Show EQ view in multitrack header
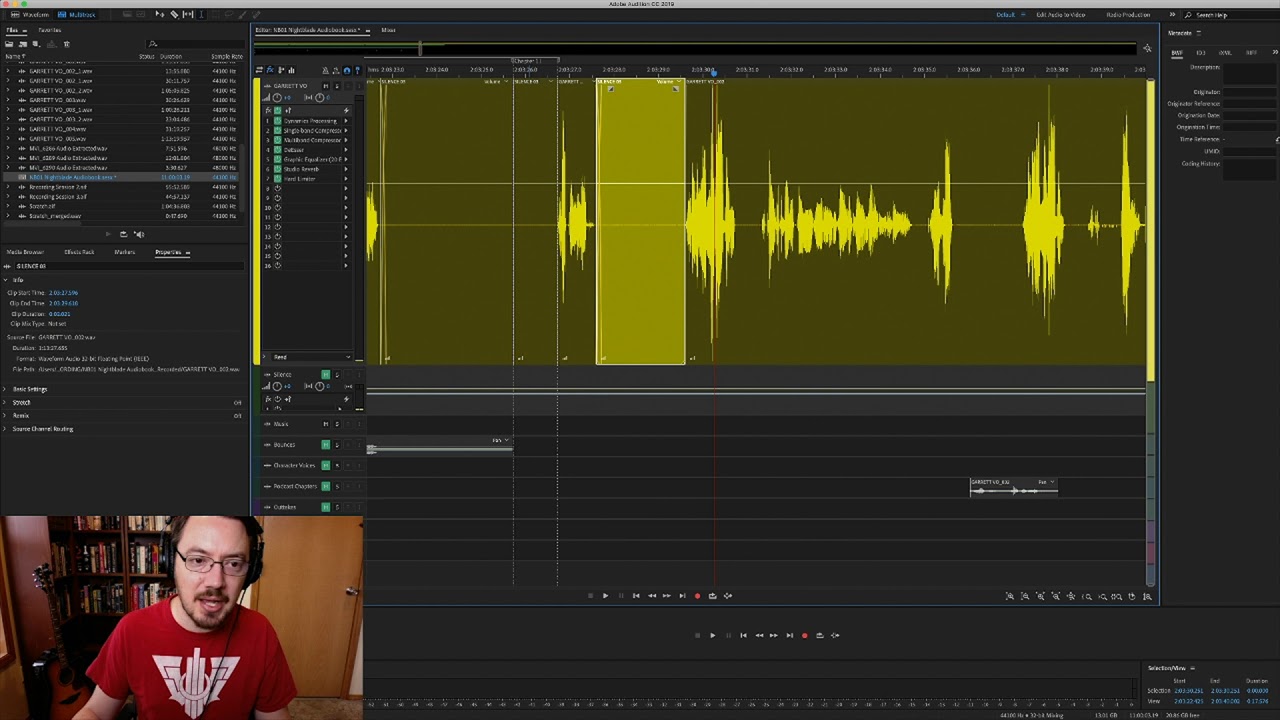Viewport: 1280px width, 720px height. tap(291, 70)
